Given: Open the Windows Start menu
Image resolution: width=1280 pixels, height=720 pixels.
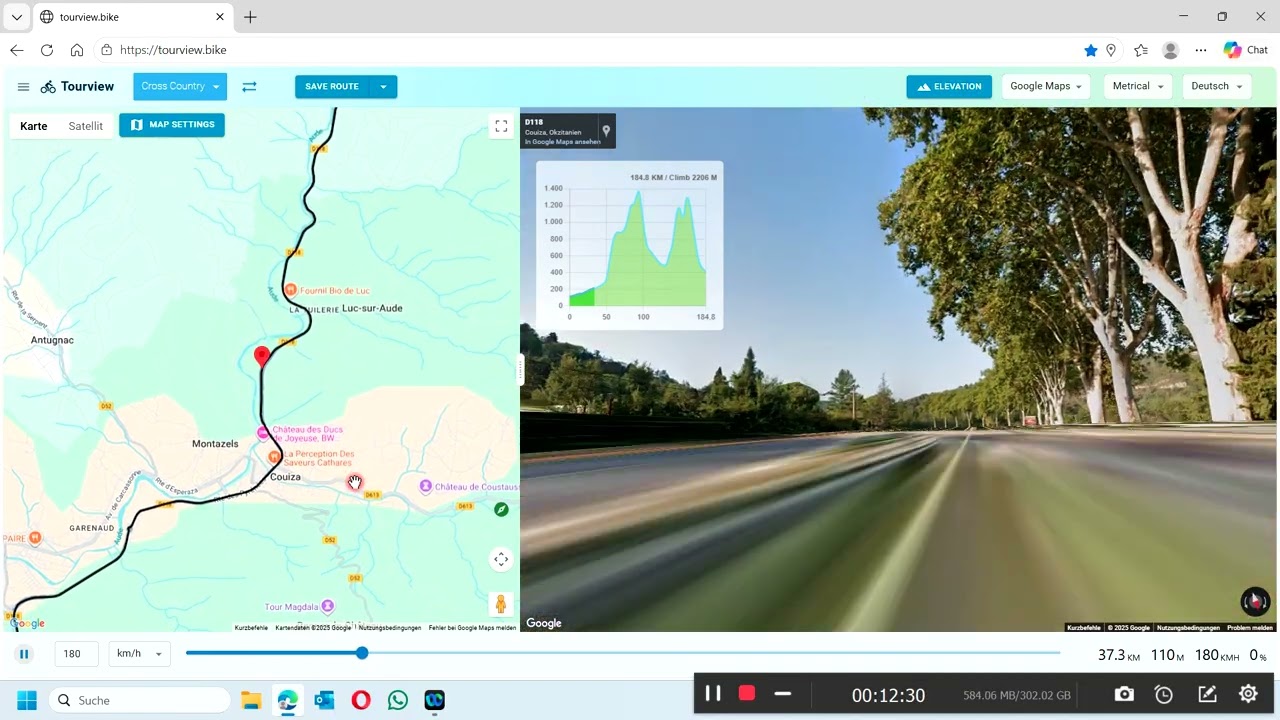Looking at the screenshot, I should (26, 700).
